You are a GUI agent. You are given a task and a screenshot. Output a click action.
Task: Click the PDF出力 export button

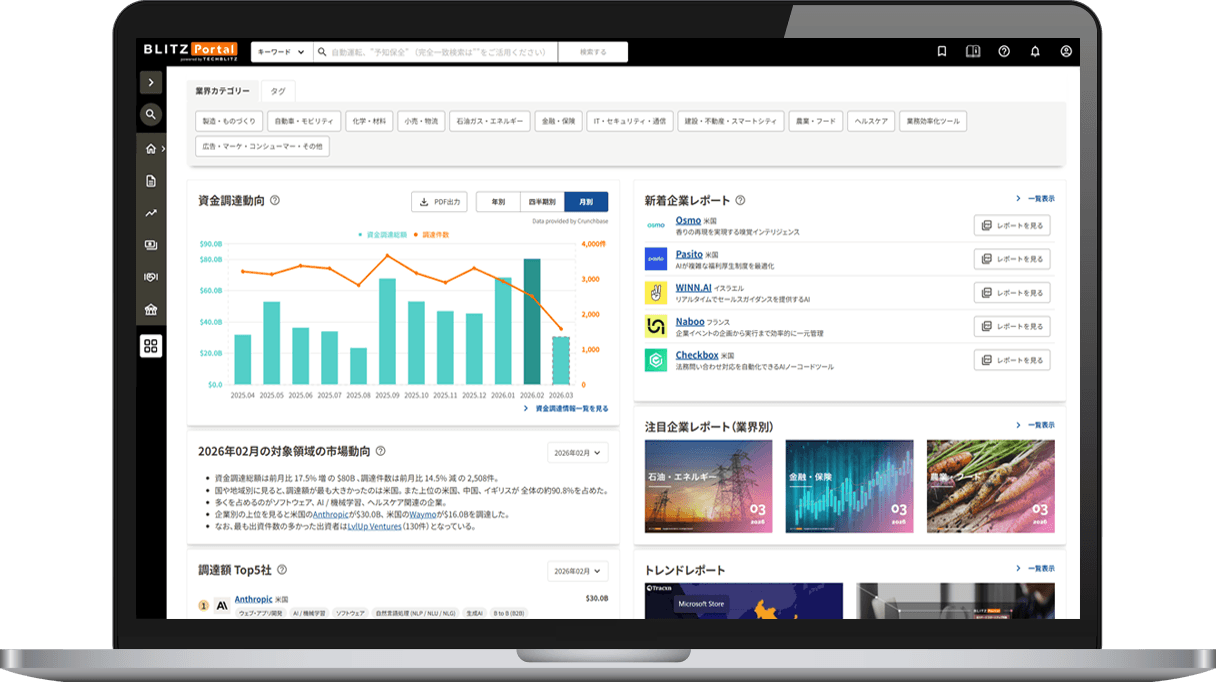click(x=439, y=202)
